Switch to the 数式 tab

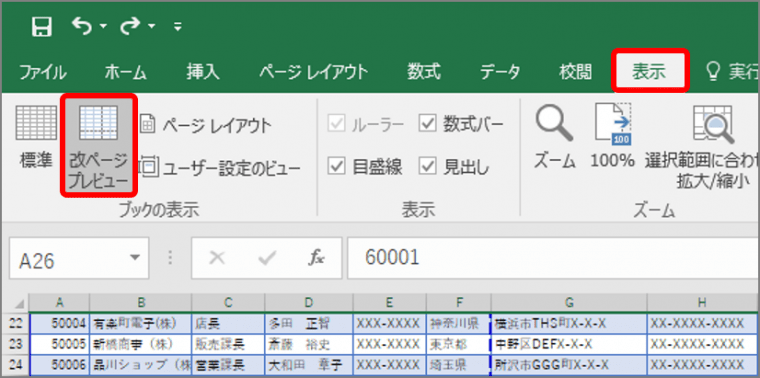[x=424, y=73]
